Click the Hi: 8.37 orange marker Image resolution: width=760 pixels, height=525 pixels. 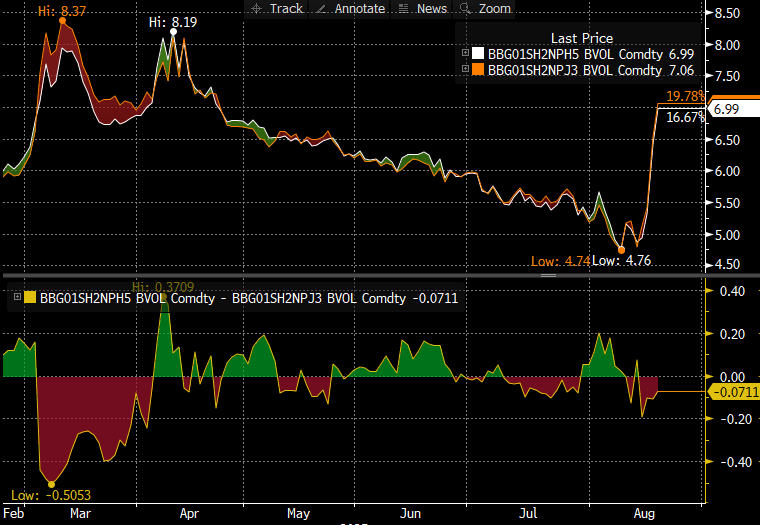tap(63, 20)
